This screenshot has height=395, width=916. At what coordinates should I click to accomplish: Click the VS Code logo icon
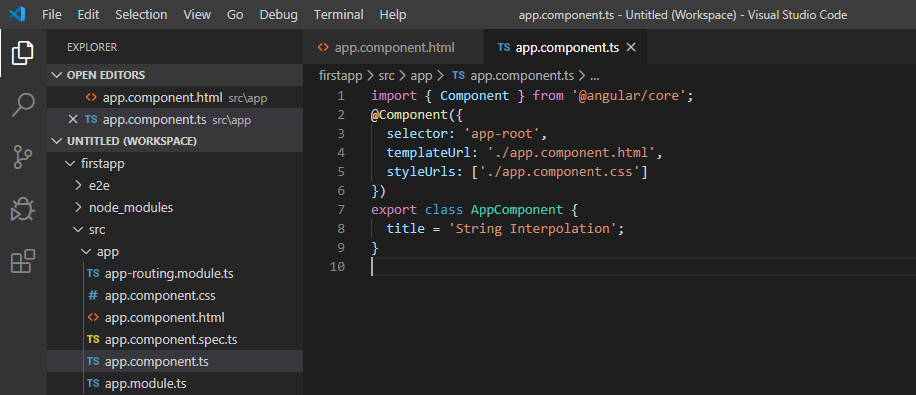pos(18,14)
